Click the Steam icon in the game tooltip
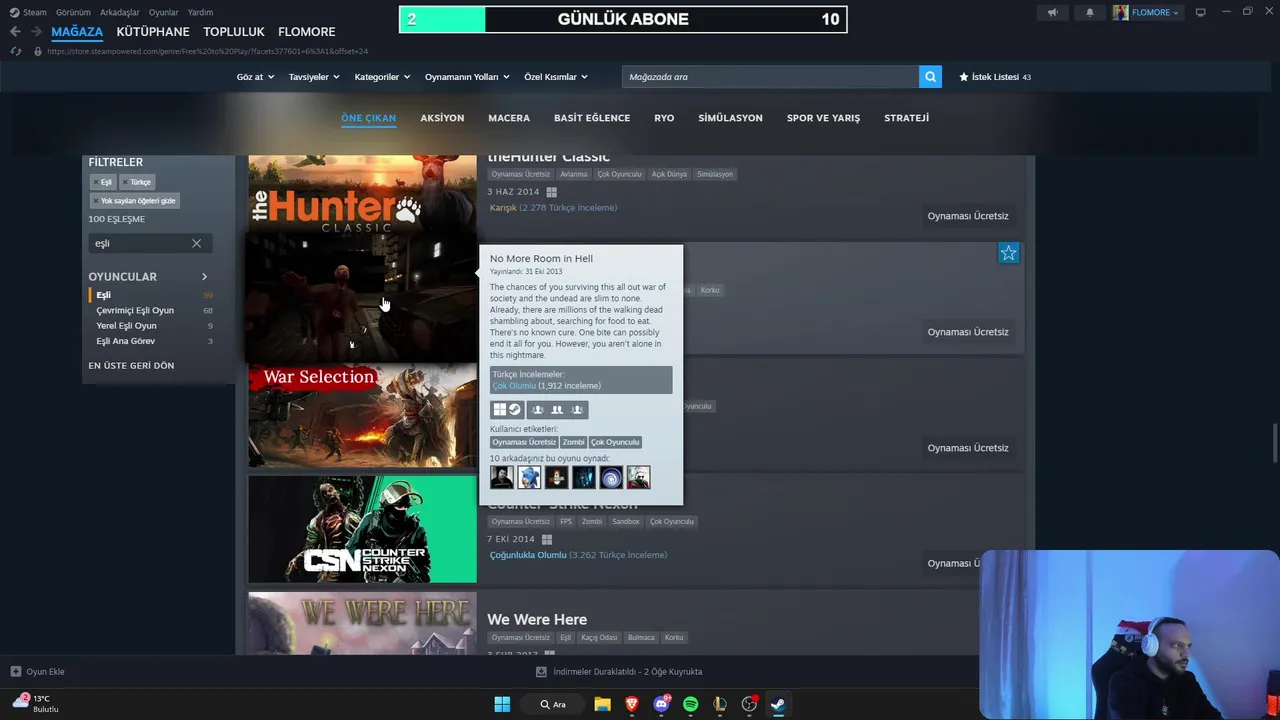The width and height of the screenshot is (1280, 720). [514, 409]
